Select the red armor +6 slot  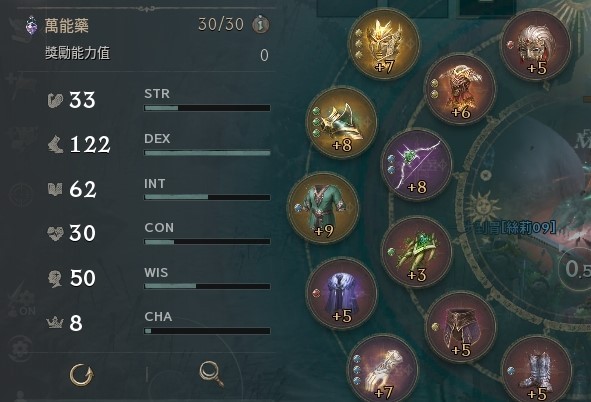pyautogui.click(x=460, y=89)
